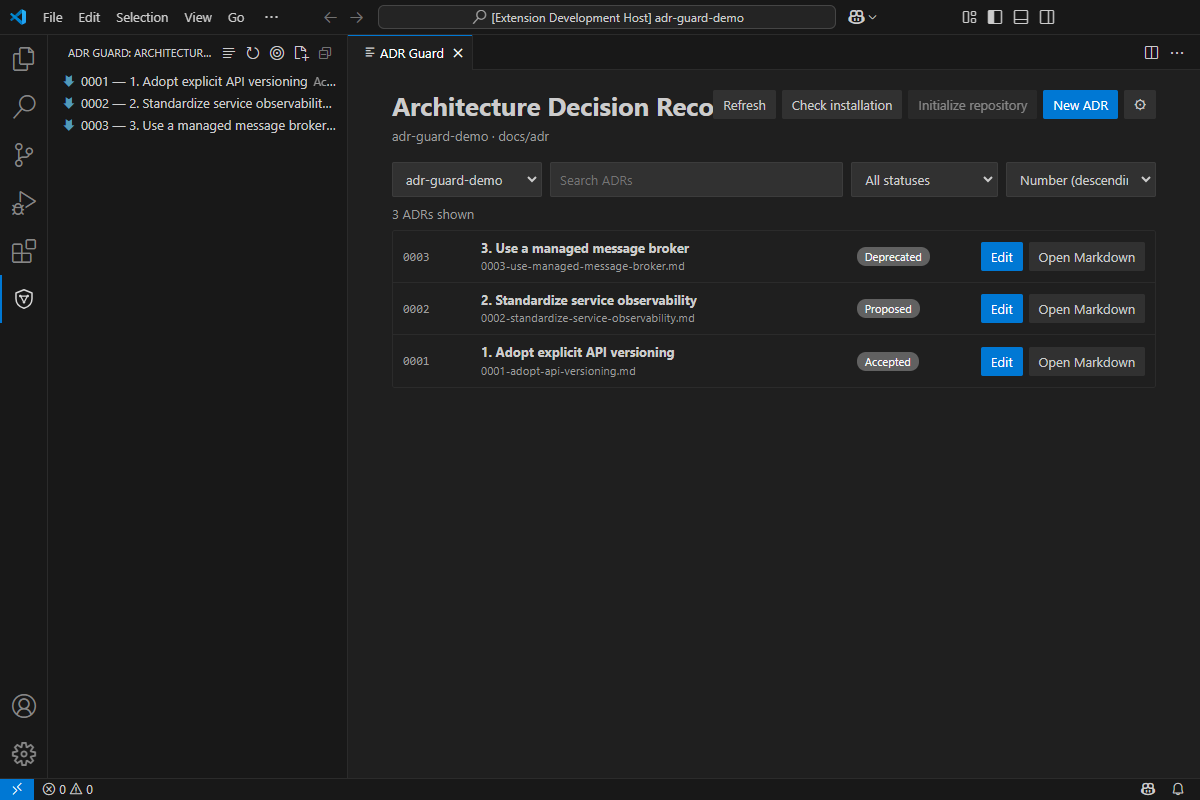
Task: Open the Manage gear in activity bar
Action: 24,754
